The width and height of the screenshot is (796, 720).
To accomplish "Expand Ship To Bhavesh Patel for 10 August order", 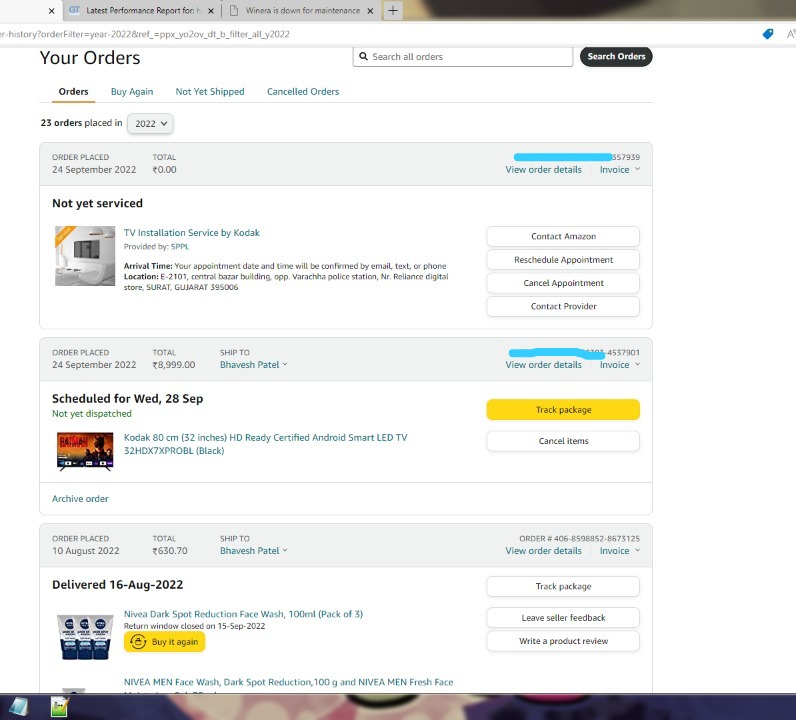I will coord(253,551).
